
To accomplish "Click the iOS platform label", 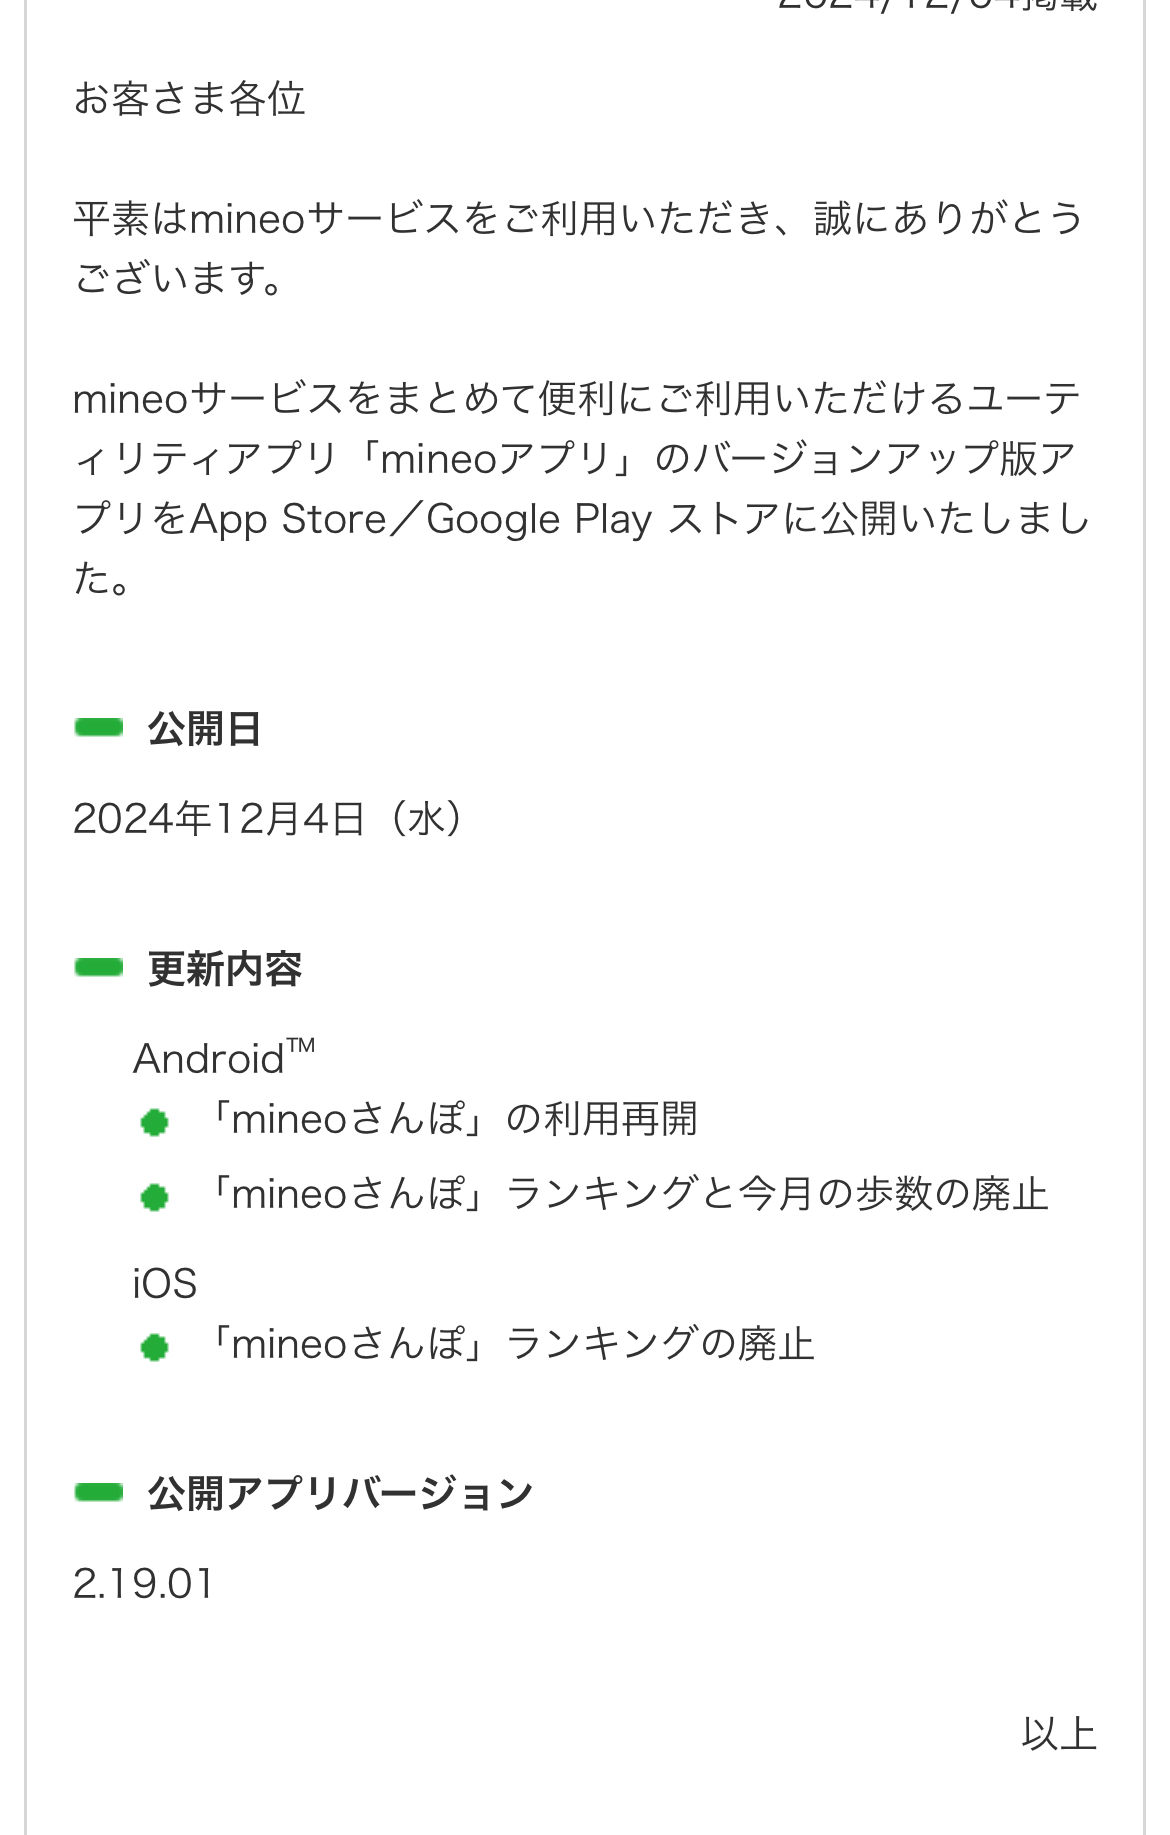I will click(x=165, y=1283).
